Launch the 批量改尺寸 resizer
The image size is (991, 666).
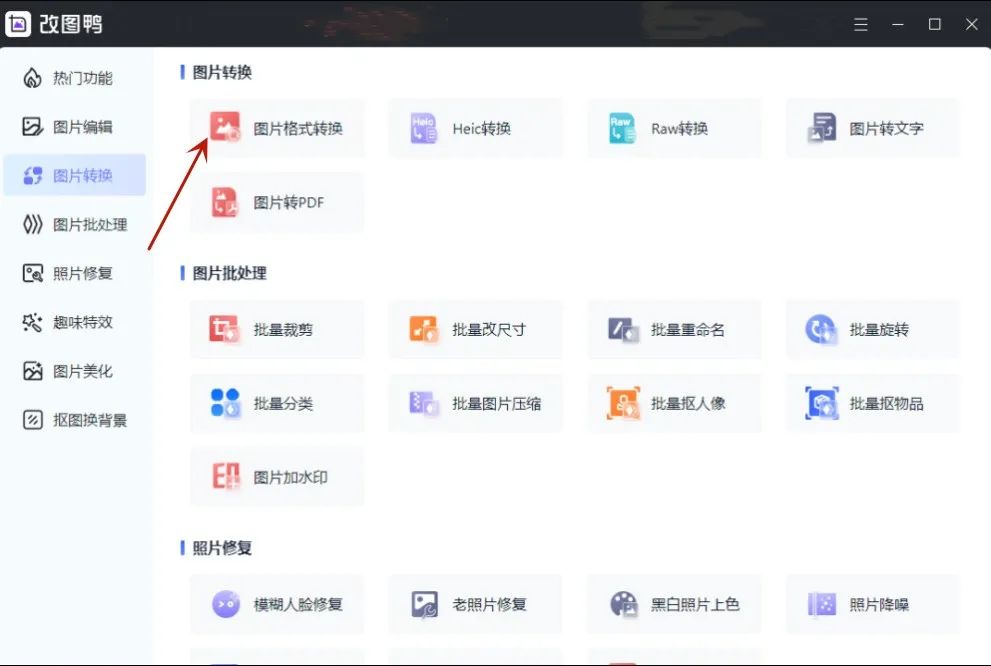coord(475,328)
